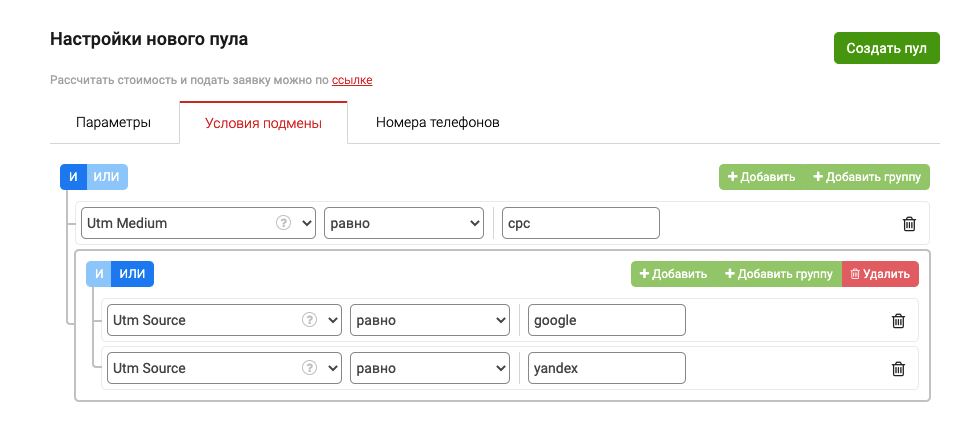This screenshot has width=976, height=436.
Task: Open the Номера телефонов tab
Action: click(x=438, y=123)
